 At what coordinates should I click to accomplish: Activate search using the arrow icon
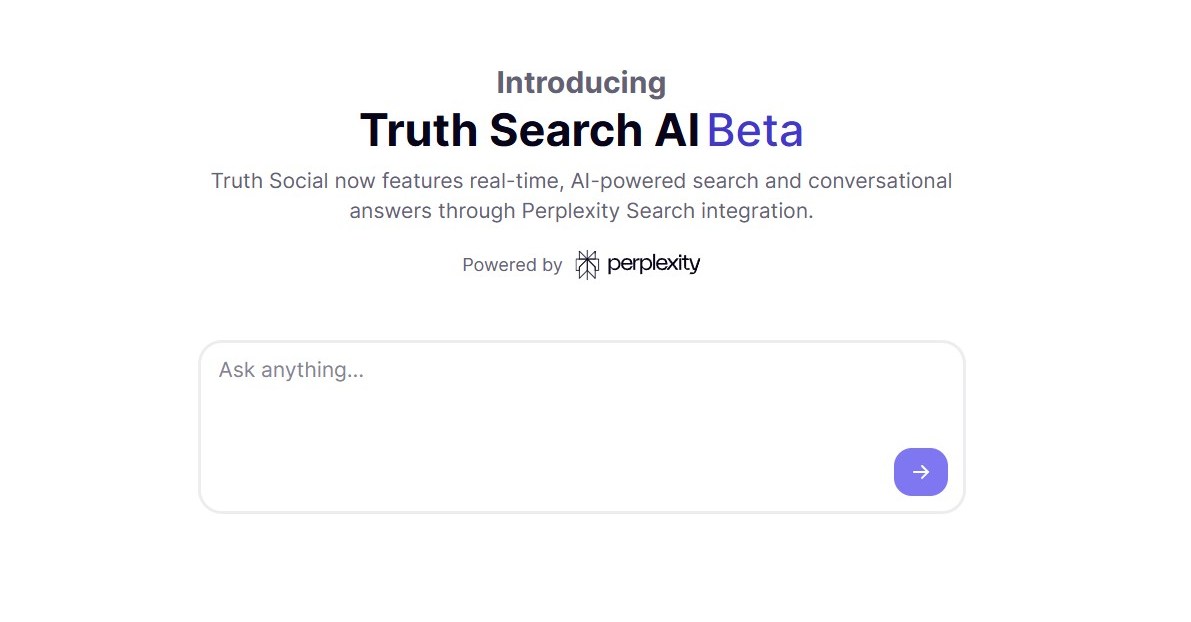[920, 471]
